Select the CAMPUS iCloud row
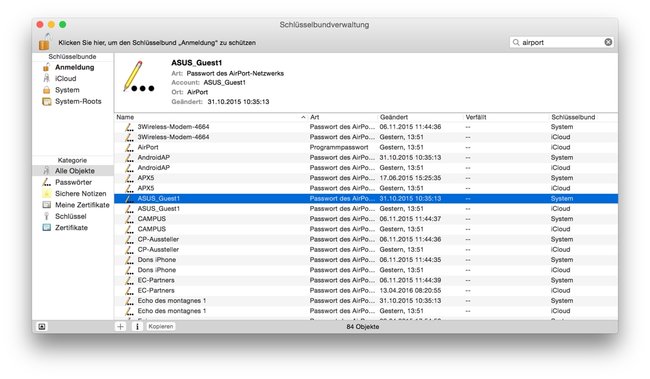This screenshot has width=650, height=379. coord(366,229)
